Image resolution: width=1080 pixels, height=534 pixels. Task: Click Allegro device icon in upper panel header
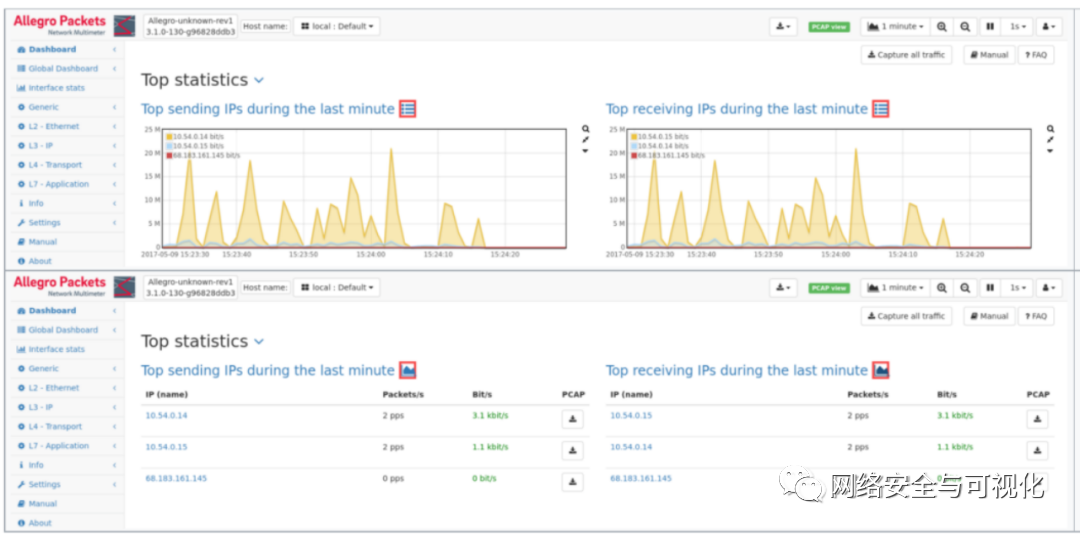coord(124,26)
